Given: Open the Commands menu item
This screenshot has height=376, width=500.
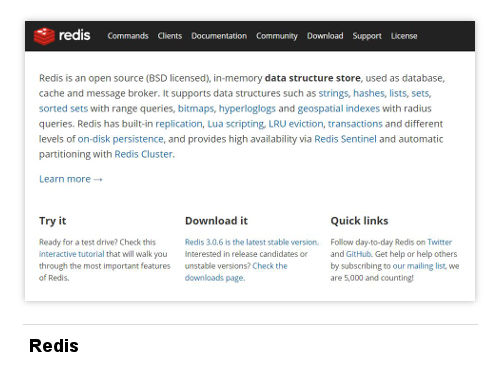Looking at the screenshot, I should coord(128,36).
